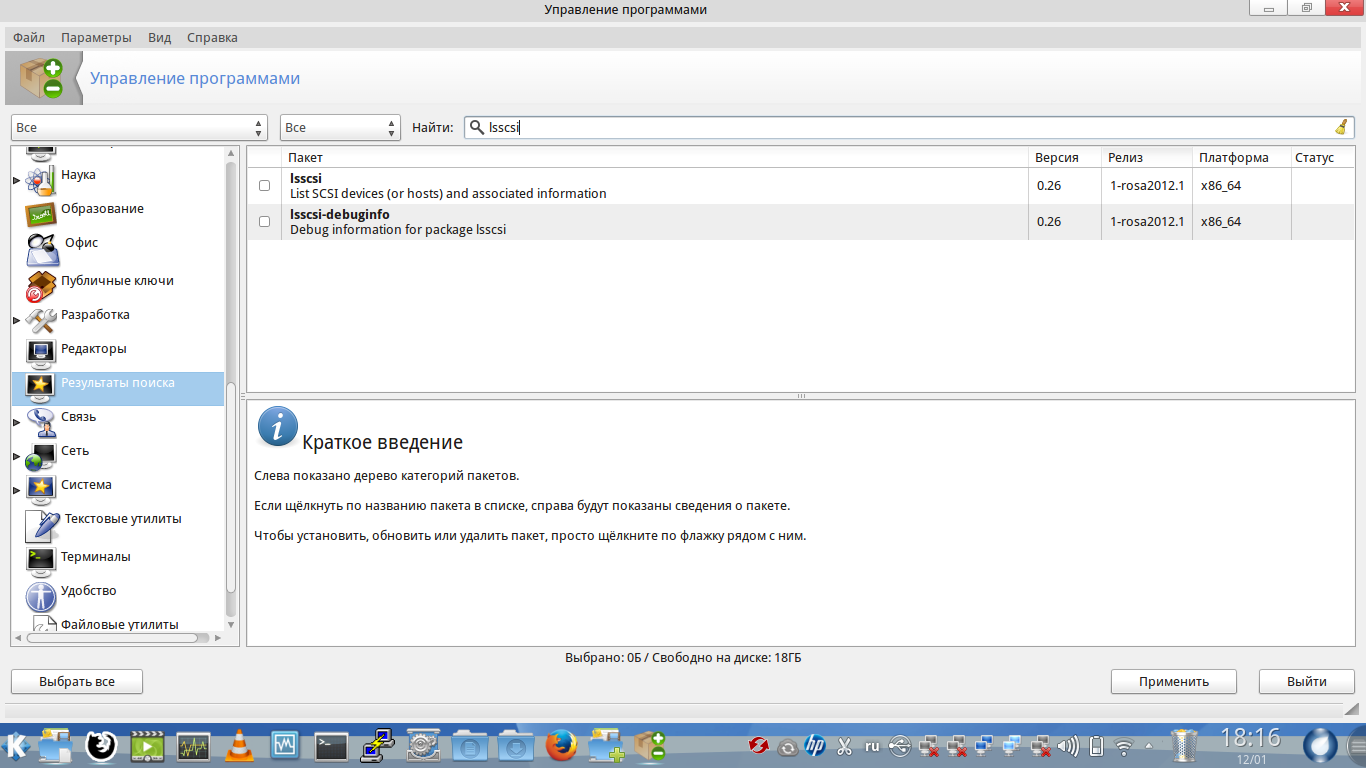Click the USB device notifier tray icon

[899, 746]
